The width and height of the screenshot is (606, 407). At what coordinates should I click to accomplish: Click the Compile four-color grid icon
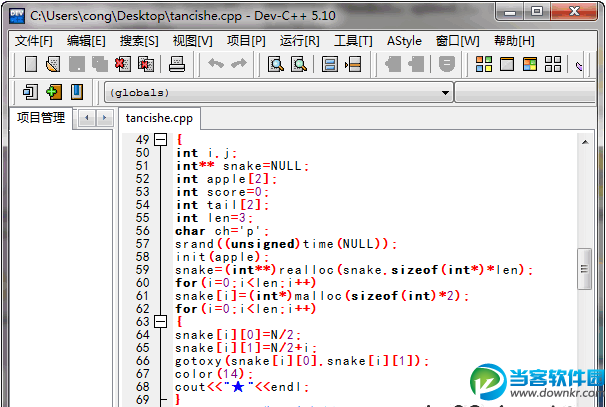[x=484, y=65]
